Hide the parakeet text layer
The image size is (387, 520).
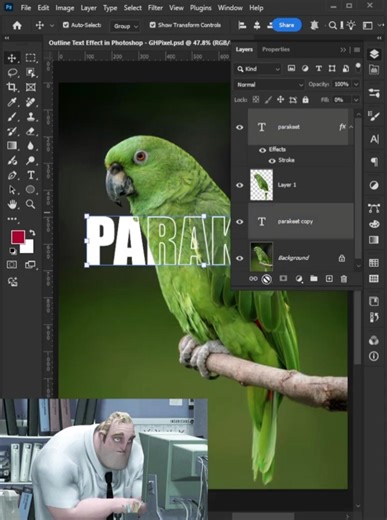(x=240, y=127)
